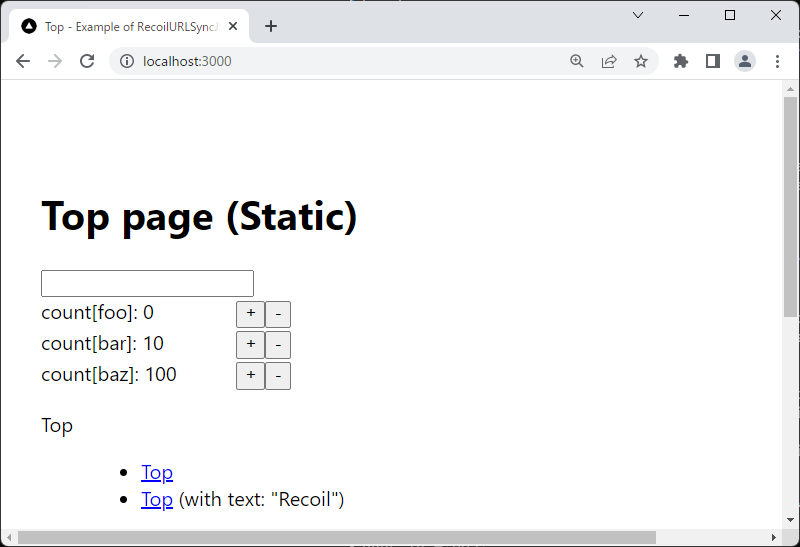Screen dimensions: 800x547
Task: Select the 'Top - Example of RecoilURLSync' tab
Action: tap(129, 27)
